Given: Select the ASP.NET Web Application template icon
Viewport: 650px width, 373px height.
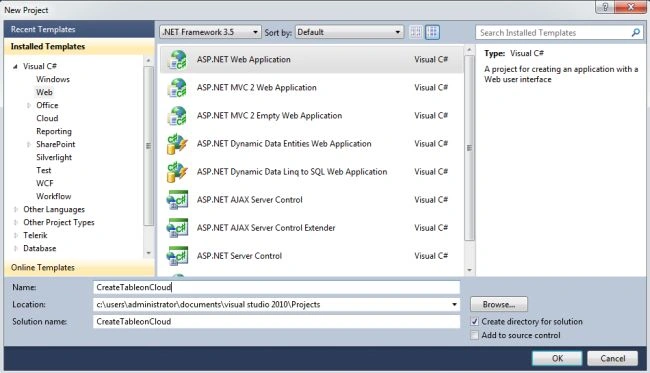Looking at the screenshot, I should click(x=177, y=60).
